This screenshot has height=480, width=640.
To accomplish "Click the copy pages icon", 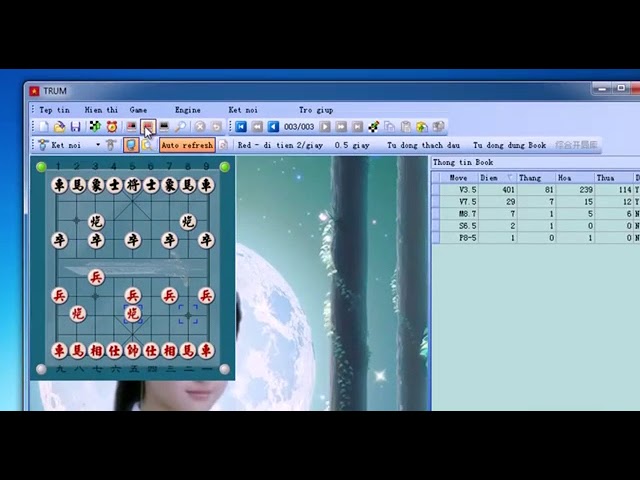I will tap(389, 127).
